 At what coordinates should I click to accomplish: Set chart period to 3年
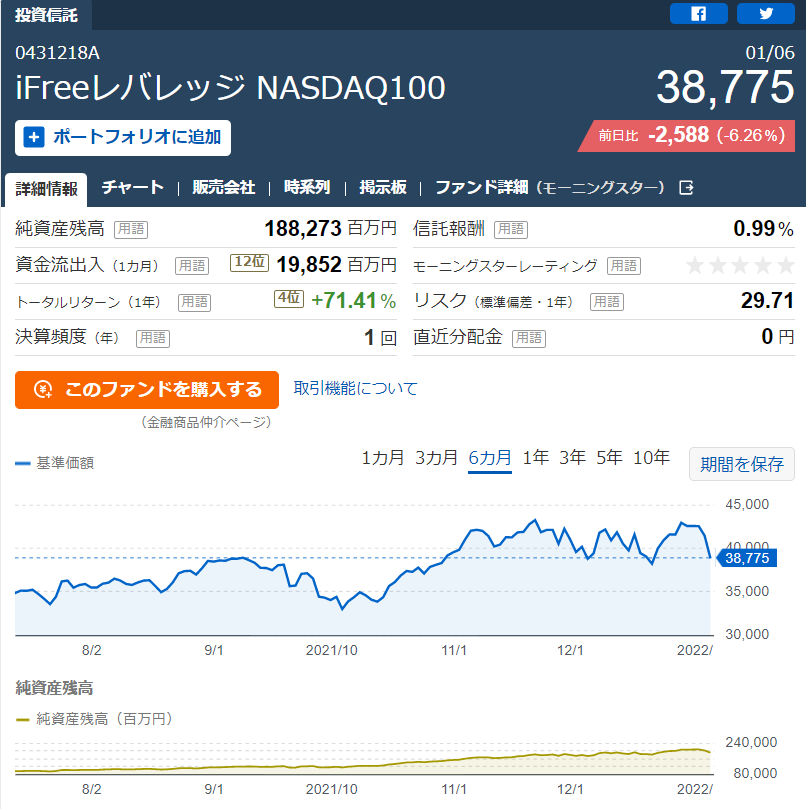pos(572,458)
